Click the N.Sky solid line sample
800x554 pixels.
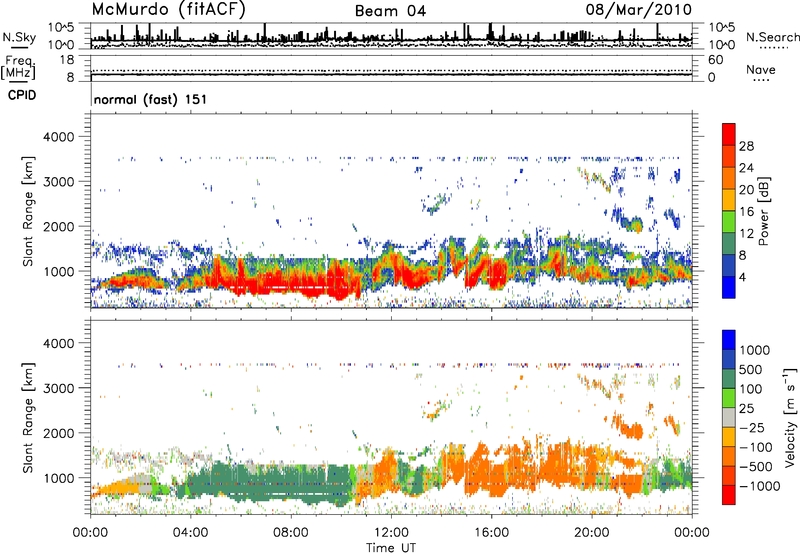tap(19, 47)
